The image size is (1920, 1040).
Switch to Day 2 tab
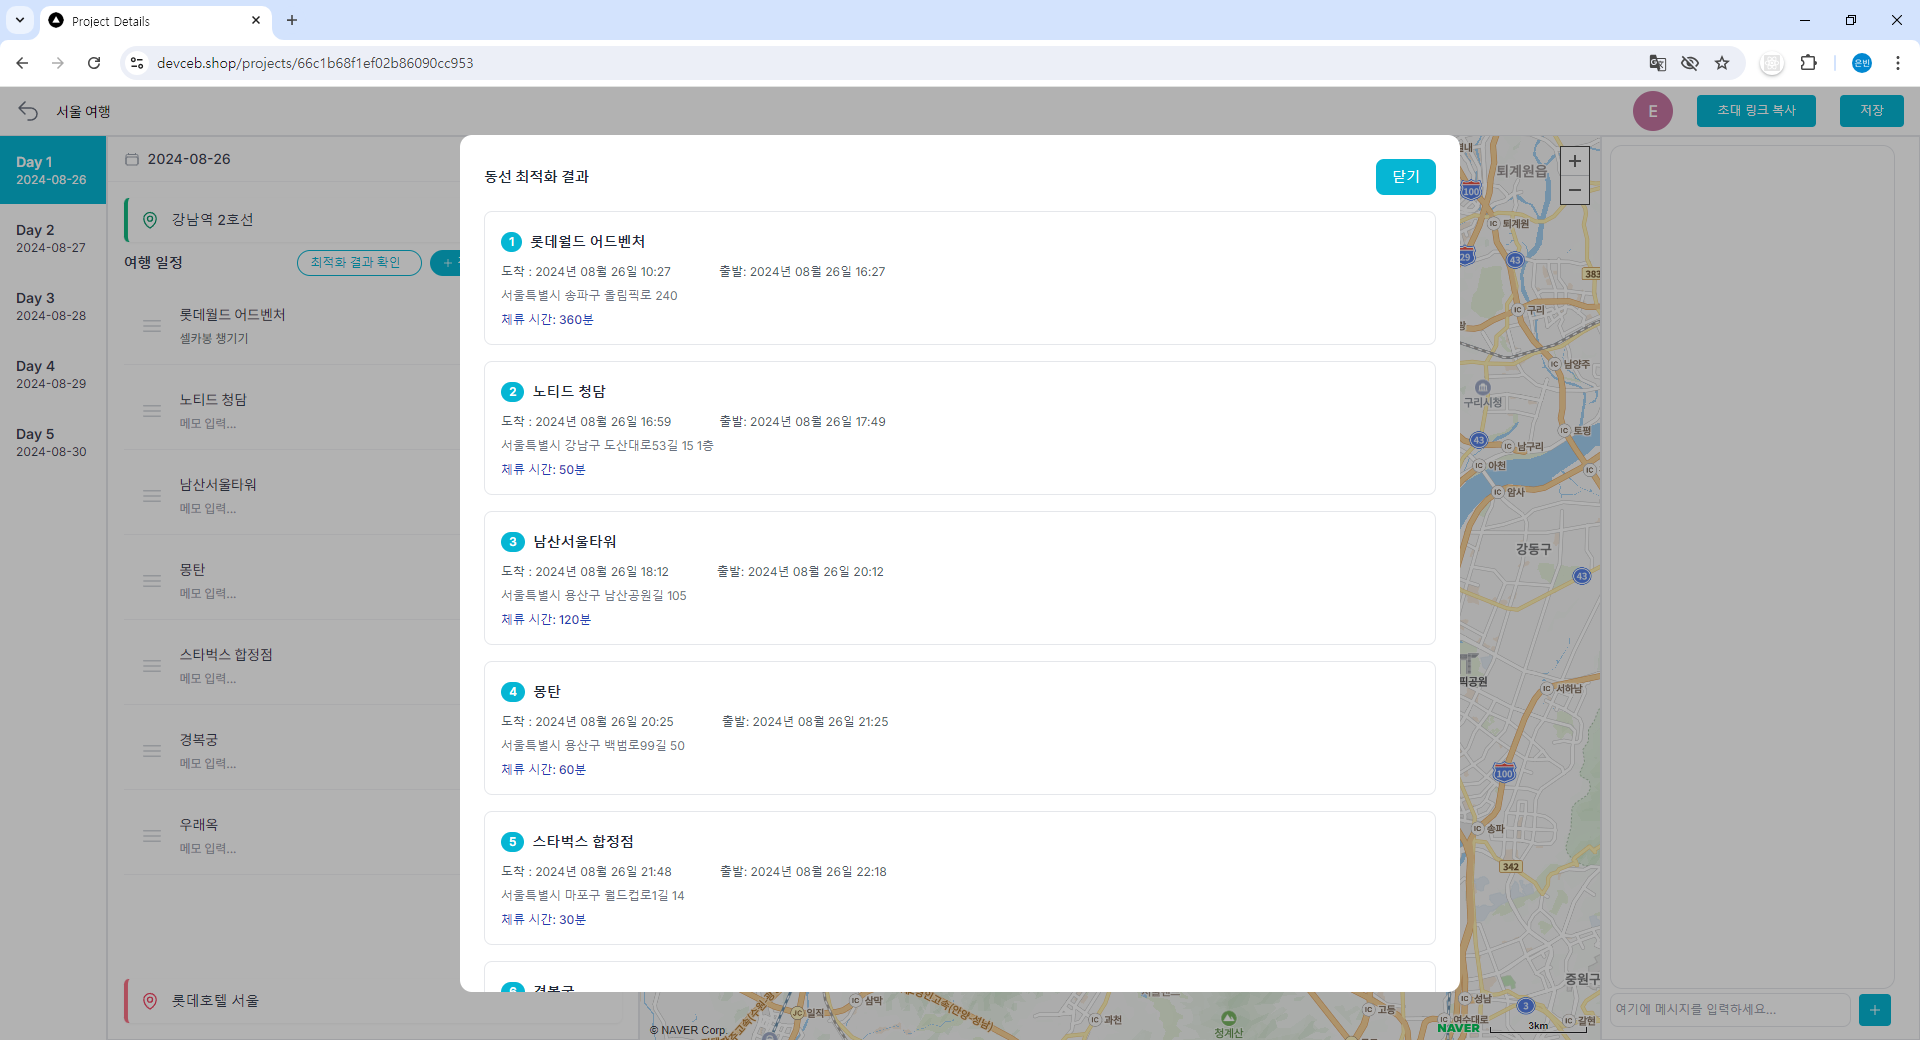pos(52,238)
